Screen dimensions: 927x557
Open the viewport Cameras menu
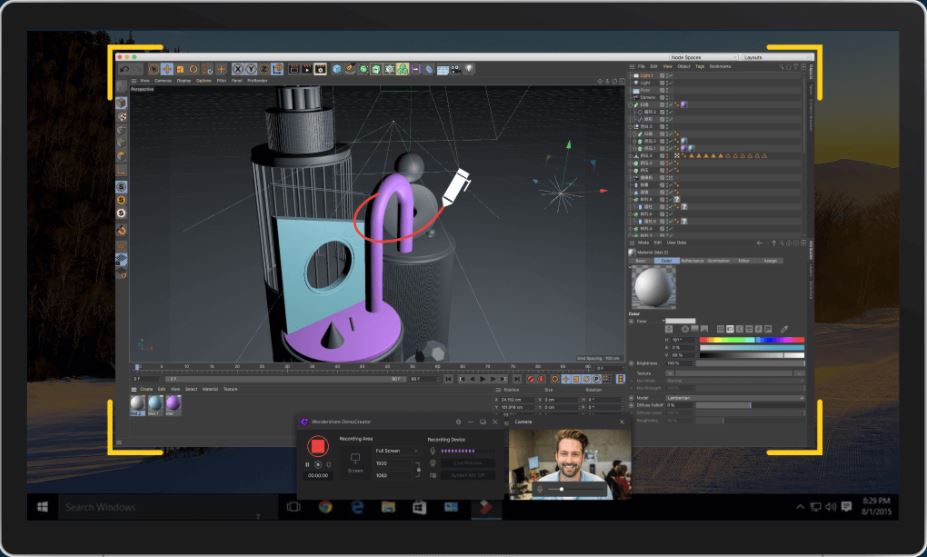click(x=163, y=80)
